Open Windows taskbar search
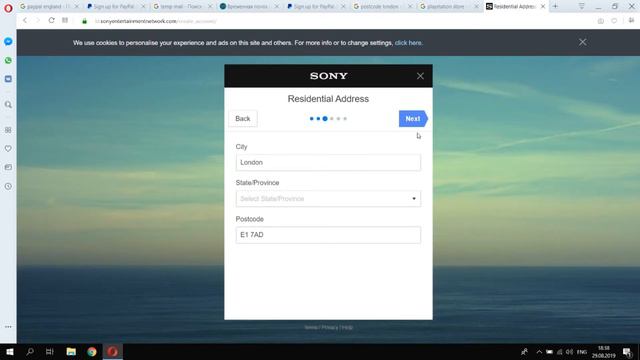 30,351
